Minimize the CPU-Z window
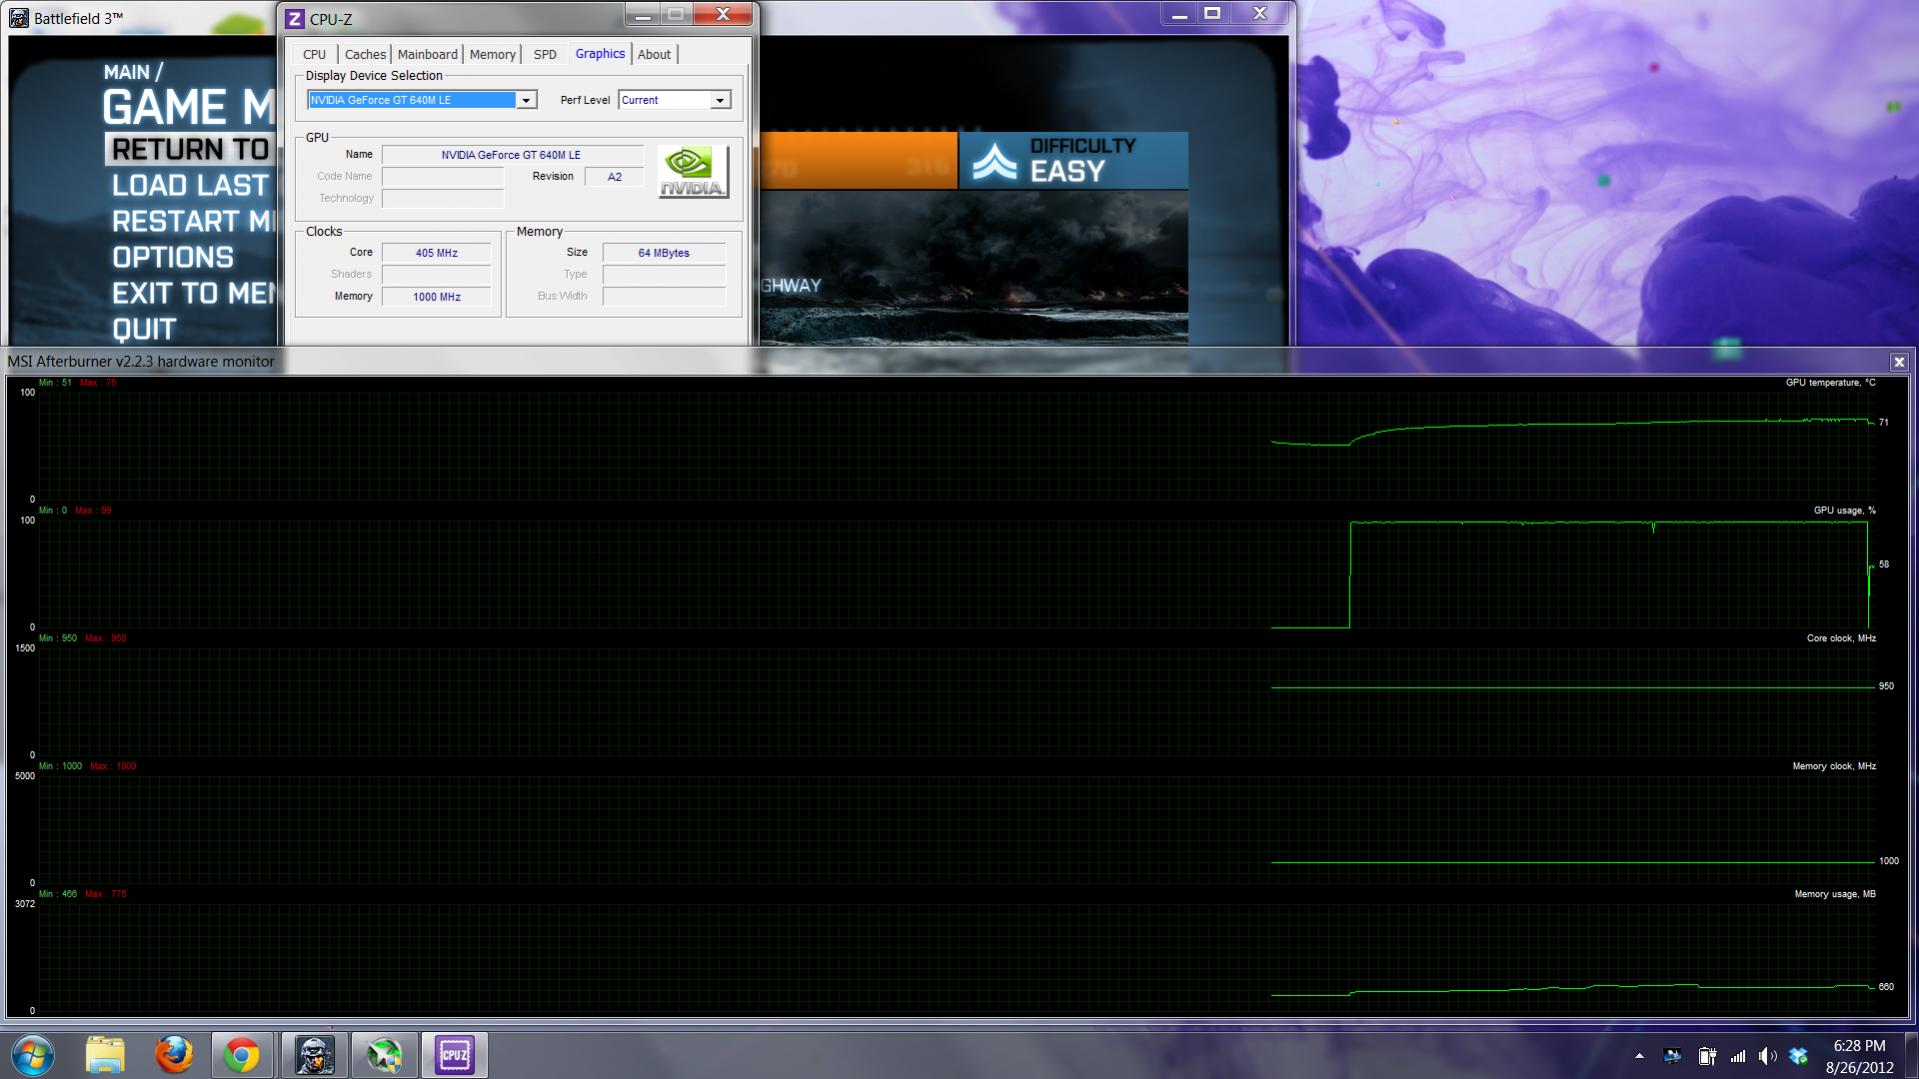 [x=643, y=14]
